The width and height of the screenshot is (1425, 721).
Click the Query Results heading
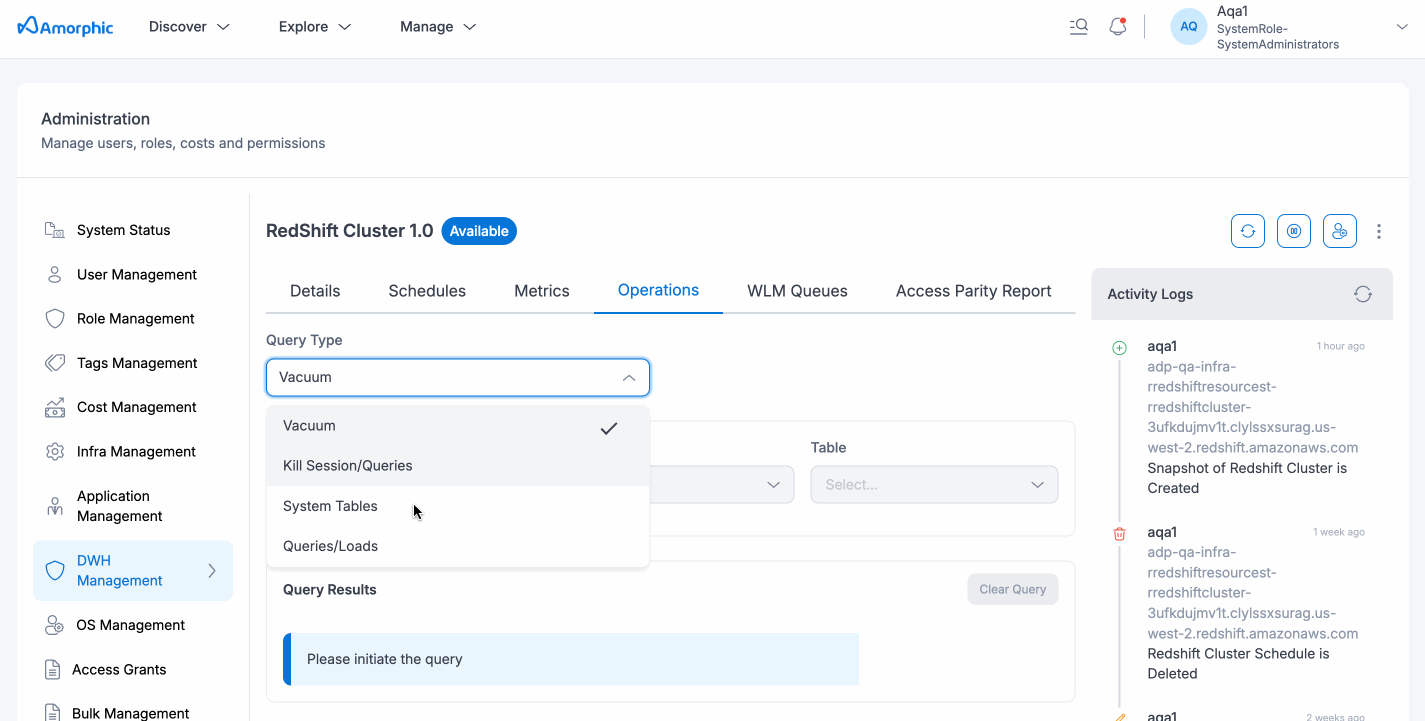330,589
